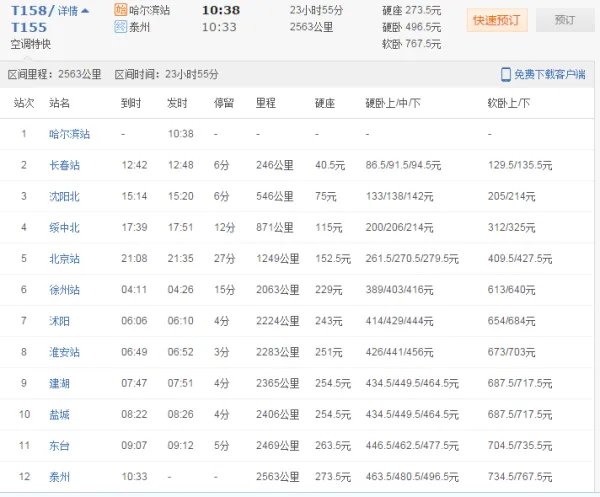The height and width of the screenshot is (497, 600).
Task: Open 沈阳北 station link
Action: point(63,196)
